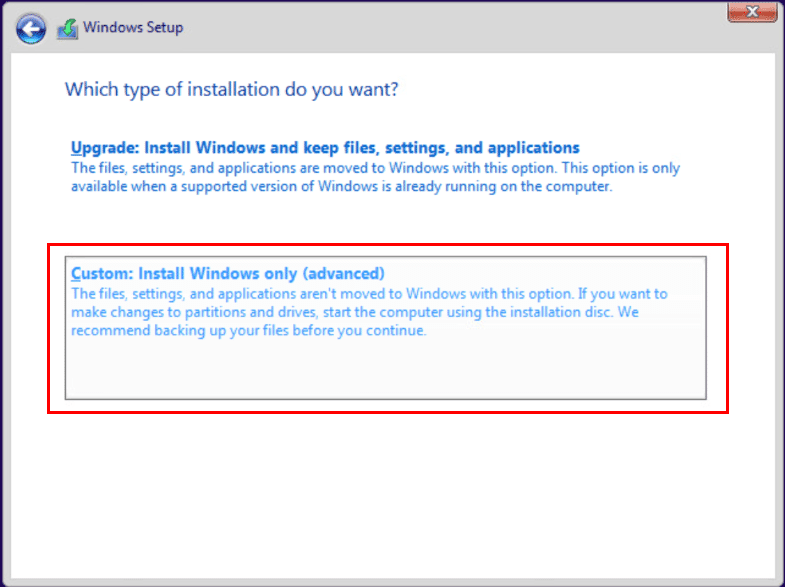Click the word "Upgrade:" in first option
The height and width of the screenshot is (587, 785).
[102, 148]
